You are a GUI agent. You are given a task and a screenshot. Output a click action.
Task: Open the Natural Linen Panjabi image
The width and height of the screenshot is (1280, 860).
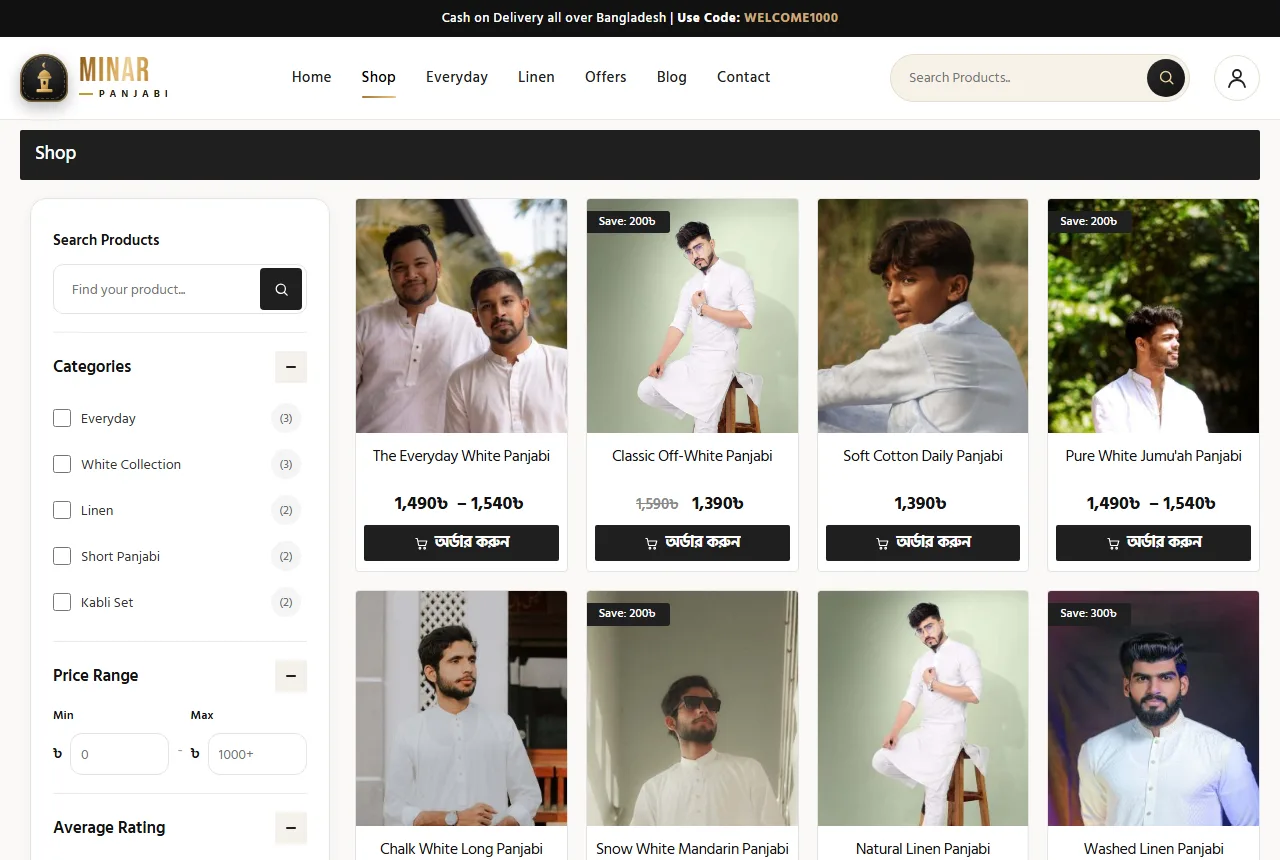coord(923,708)
